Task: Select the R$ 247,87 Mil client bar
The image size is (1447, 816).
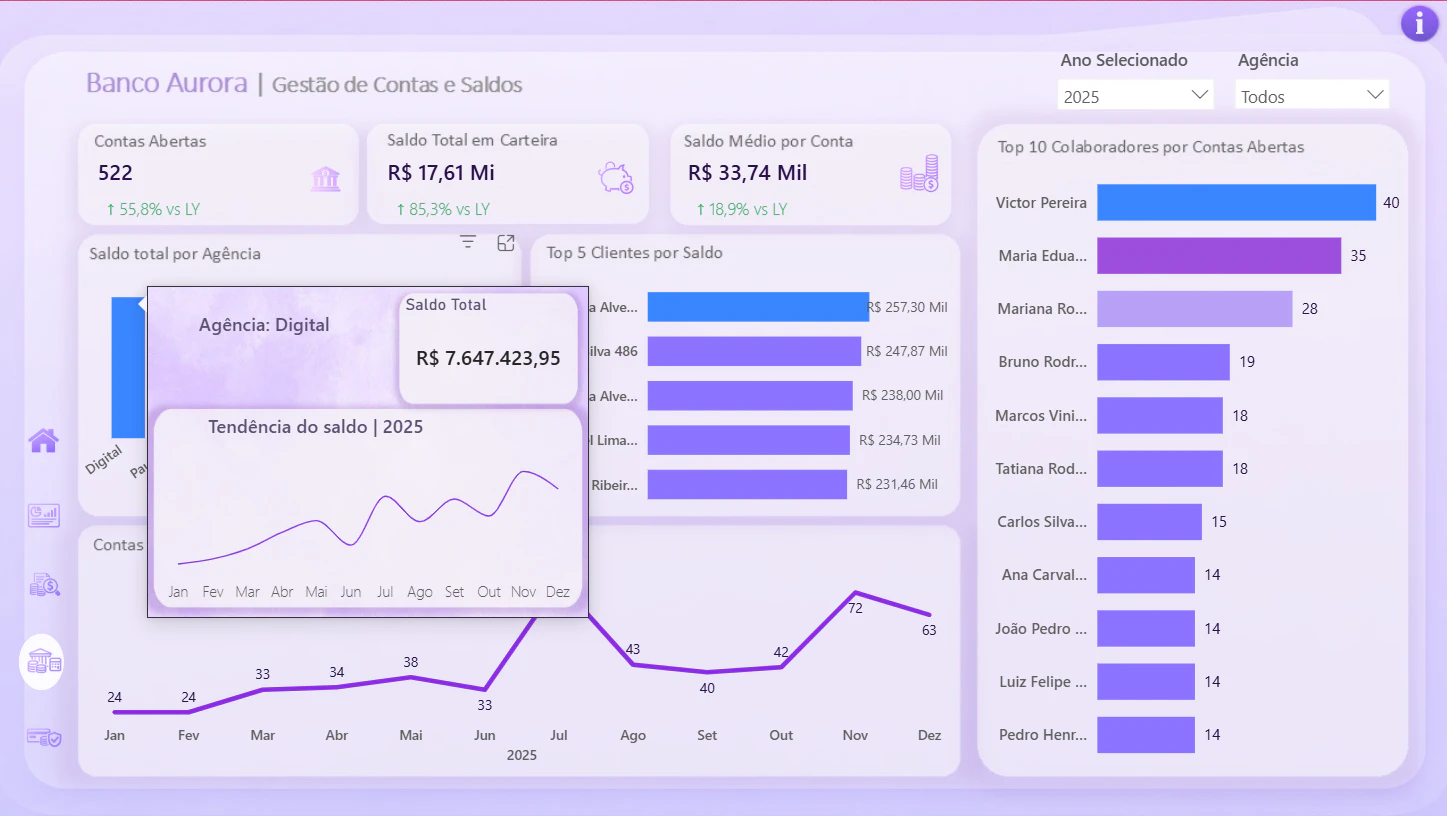Action: (x=754, y=351)
